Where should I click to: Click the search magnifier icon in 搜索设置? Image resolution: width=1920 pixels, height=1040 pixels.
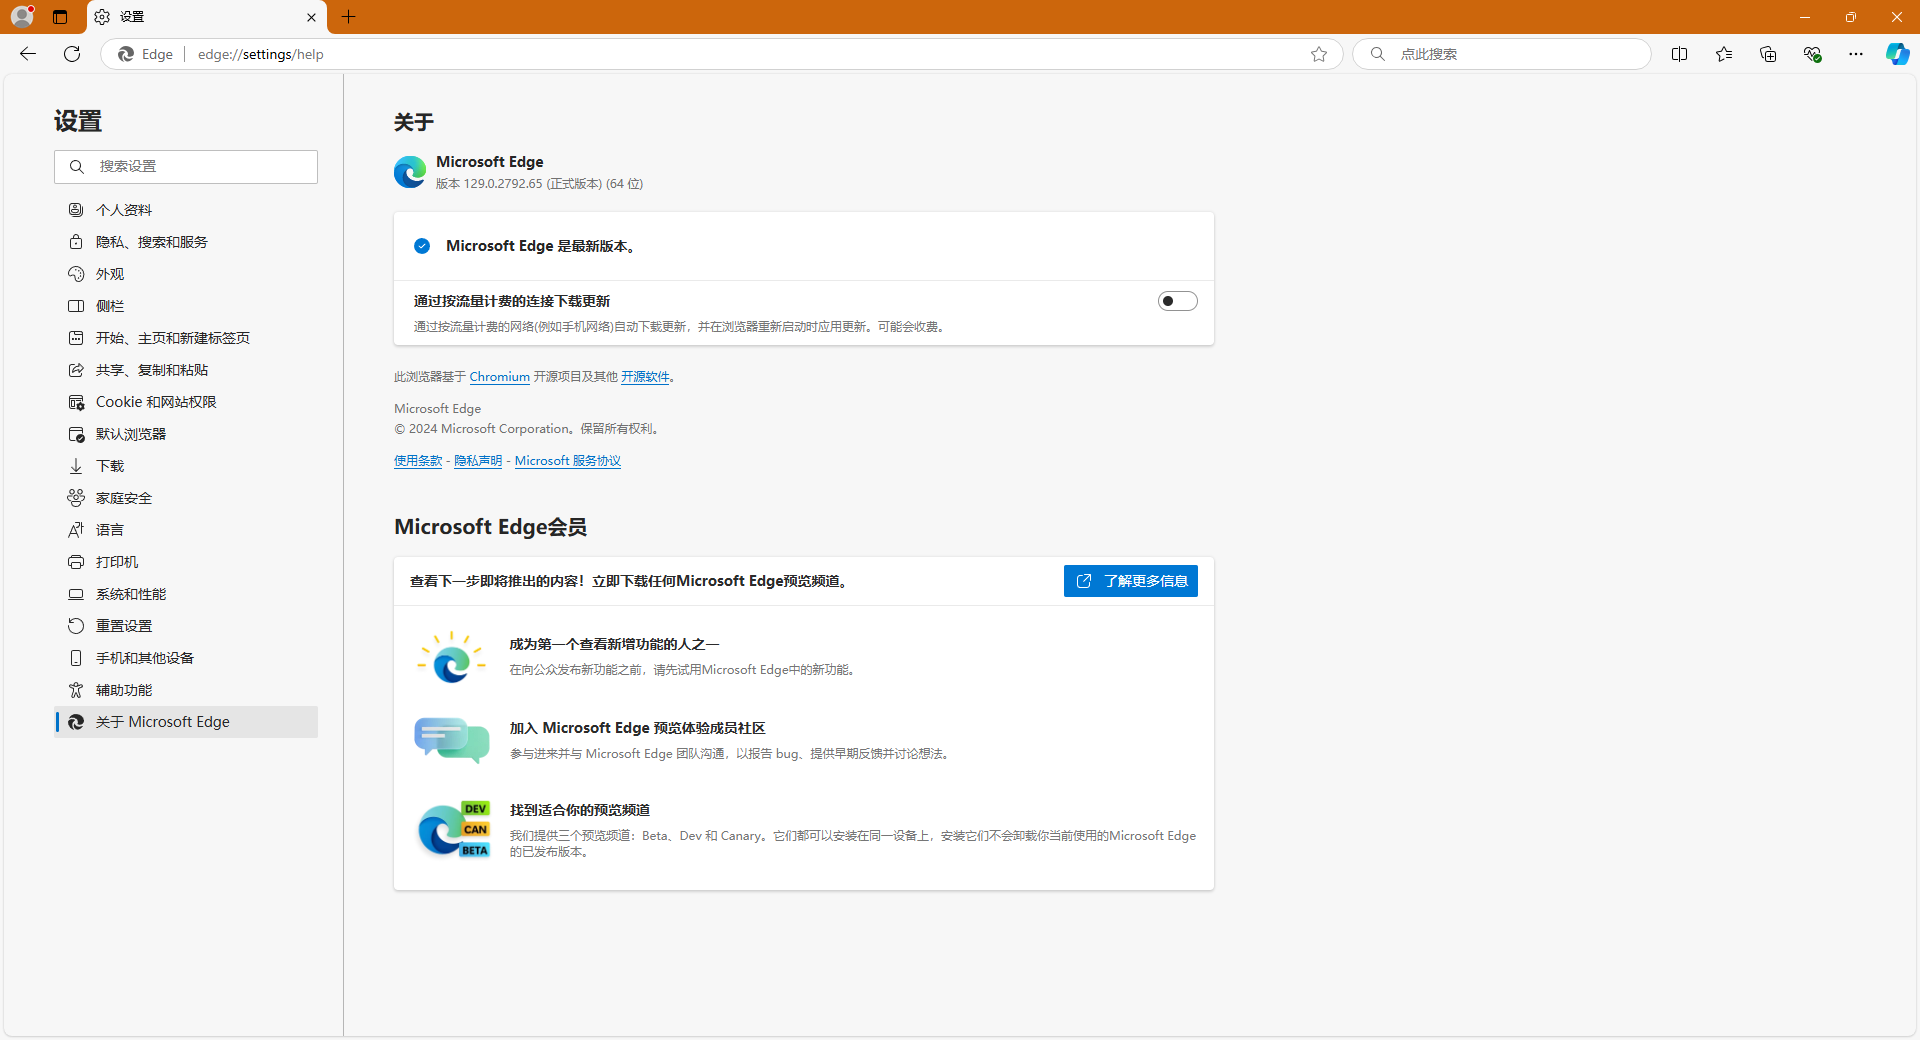[76, 167]
